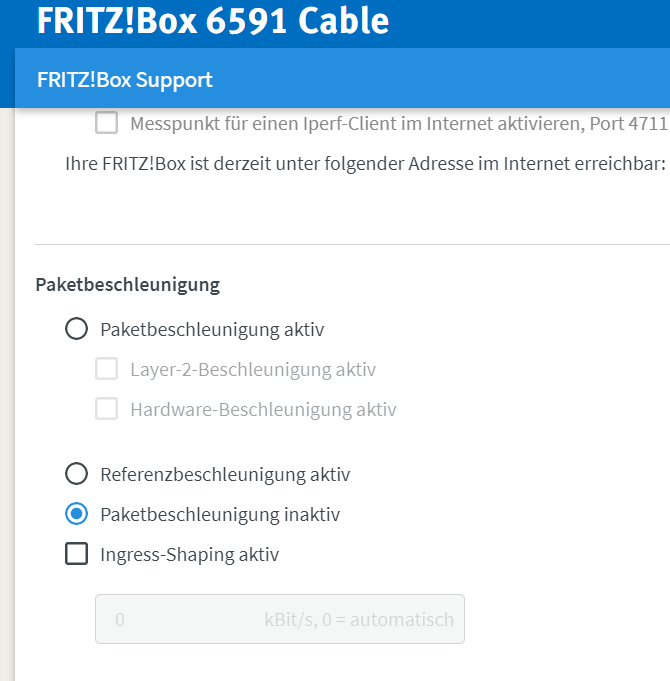The width and height of the screenshot is (670, 681).
Task: Select the Referenzbeschleunigung aktiv radio button
Action: click(76, 474)
